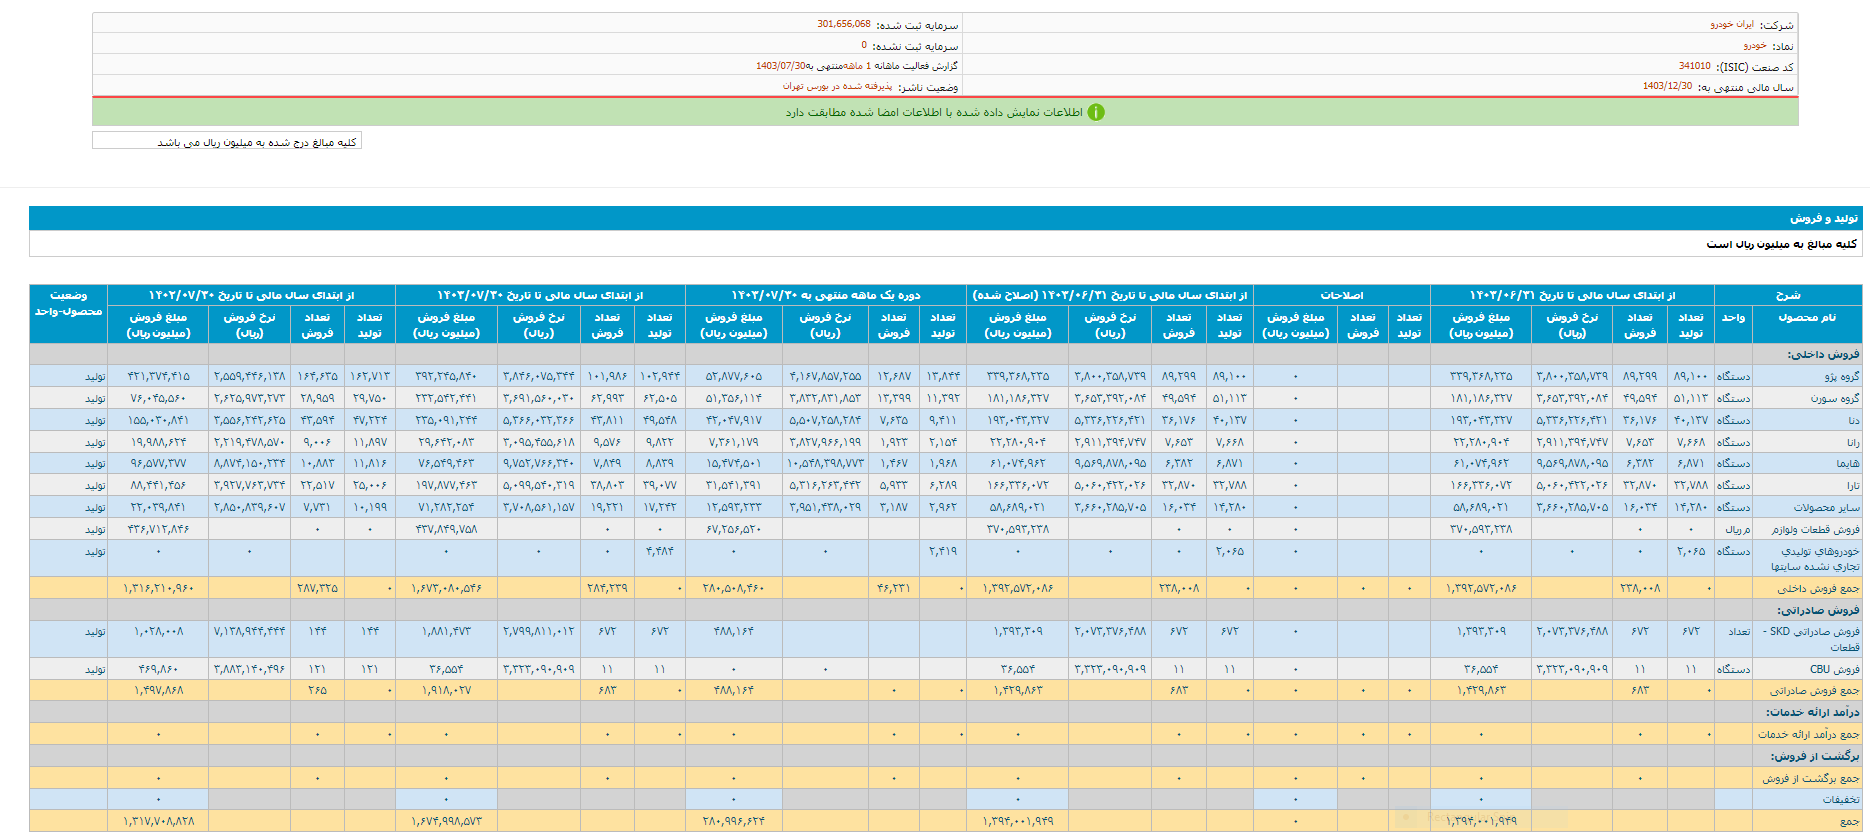
Task: Select the دنا product row name
Action: (x=1853, y=421)
